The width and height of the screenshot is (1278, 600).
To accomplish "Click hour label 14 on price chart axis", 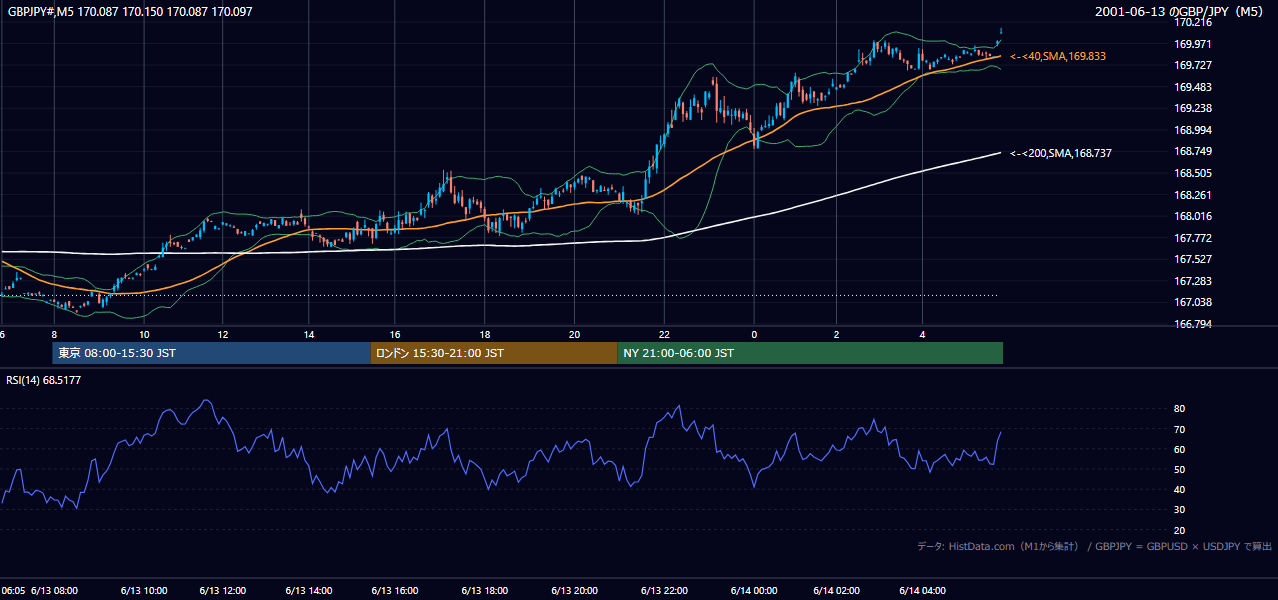I will (x=309, y=334).
